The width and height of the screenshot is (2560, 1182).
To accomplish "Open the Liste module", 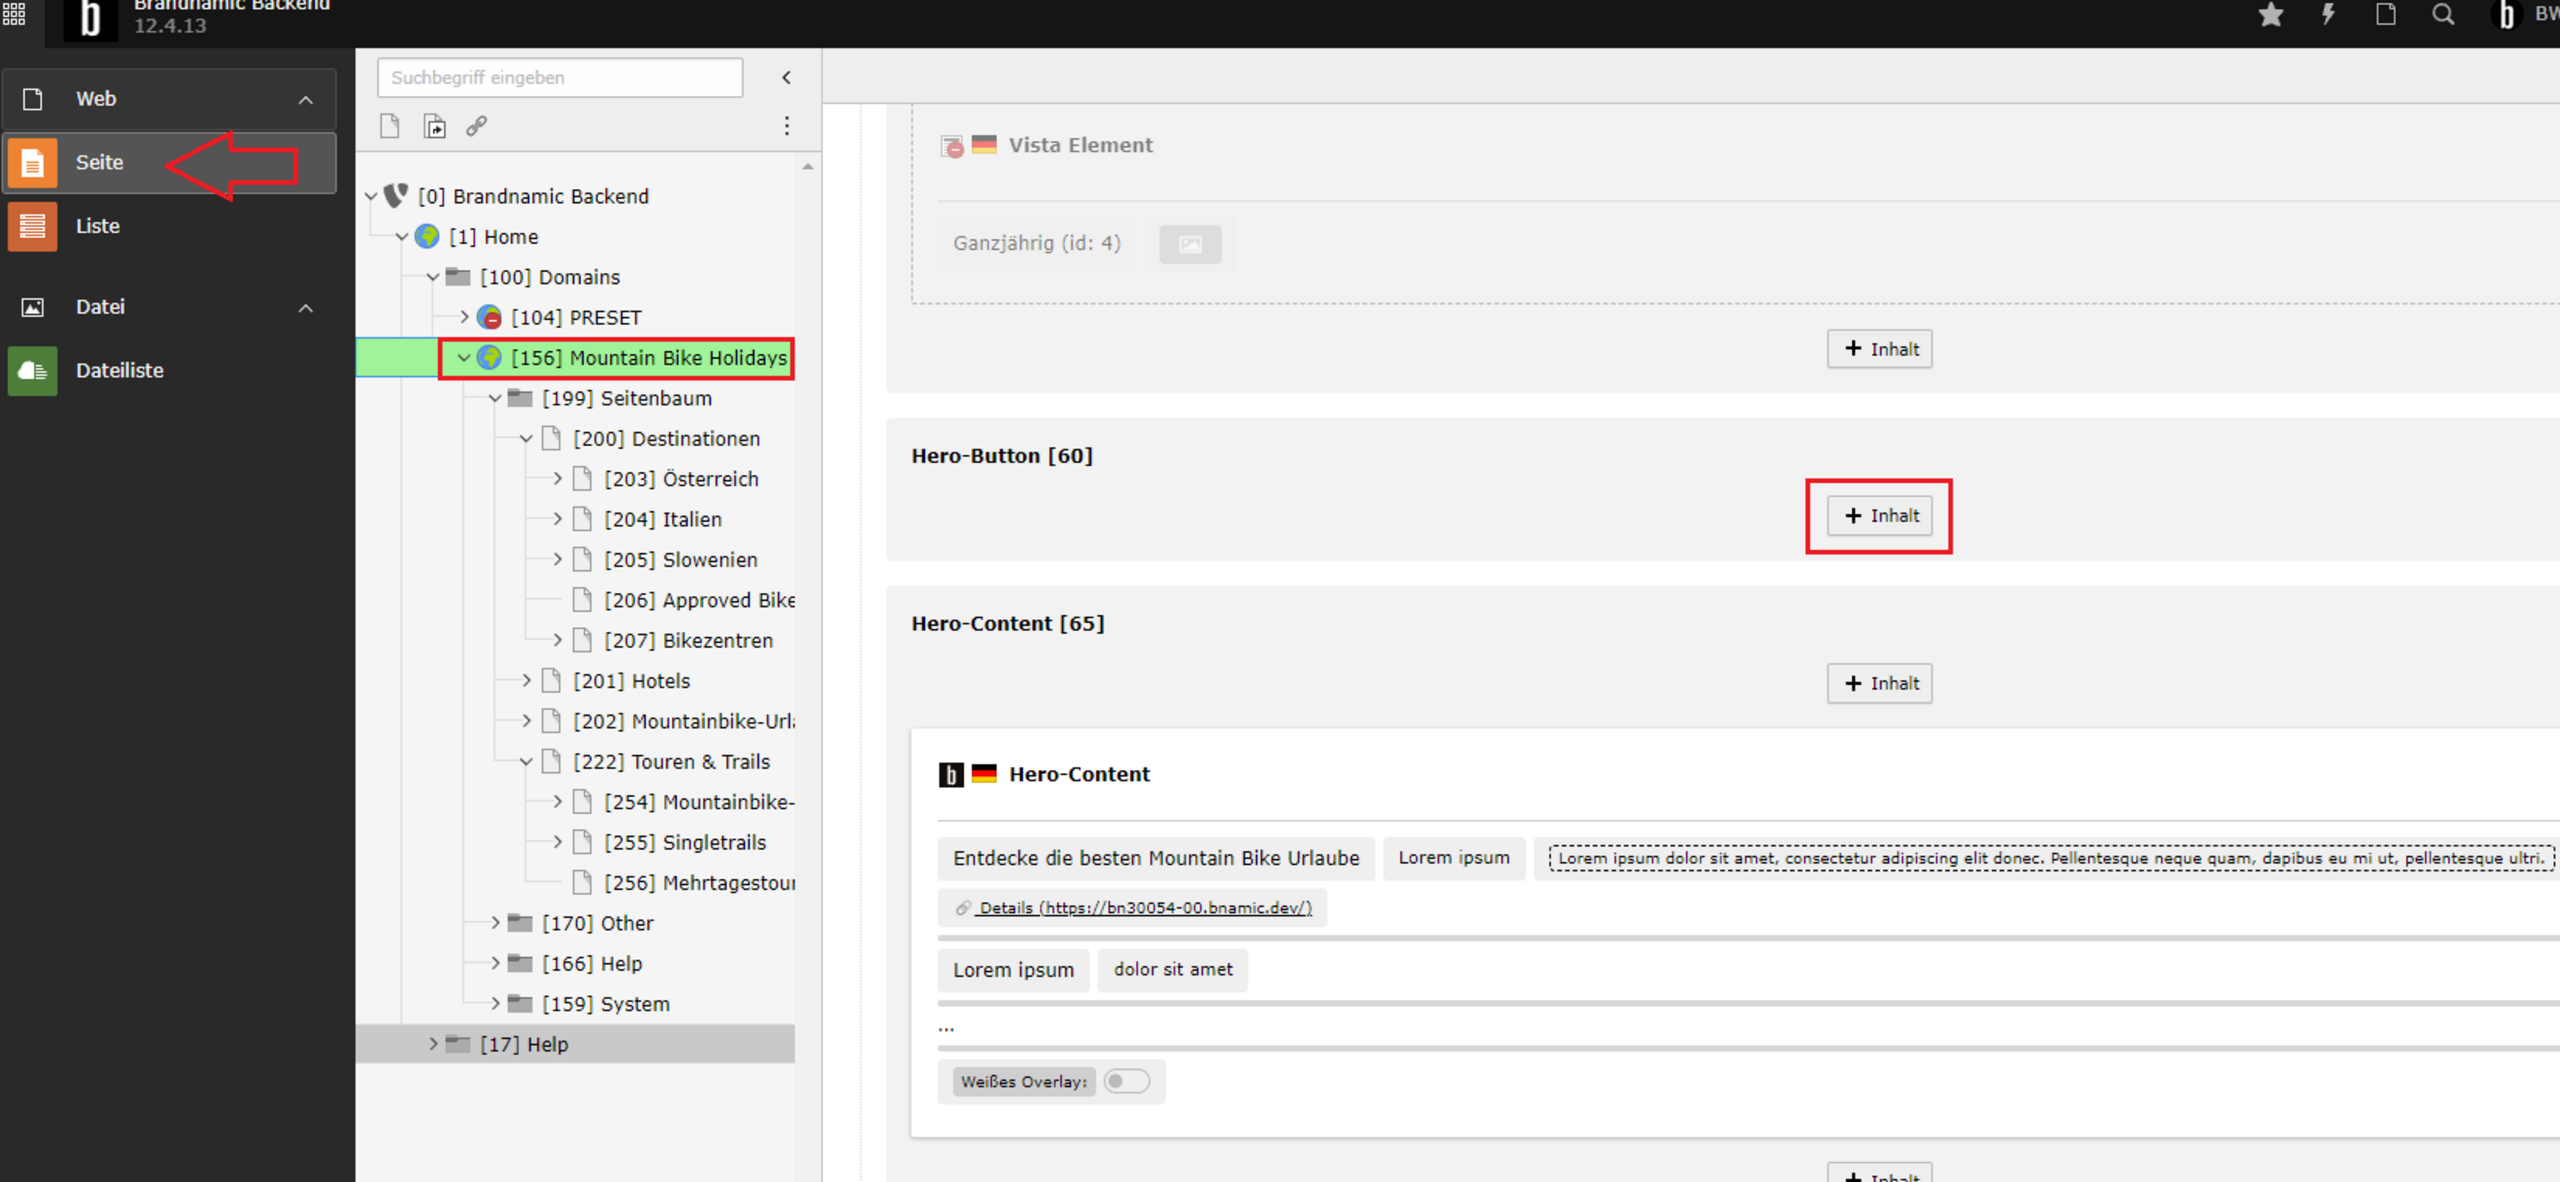I will tap(97, 226).
